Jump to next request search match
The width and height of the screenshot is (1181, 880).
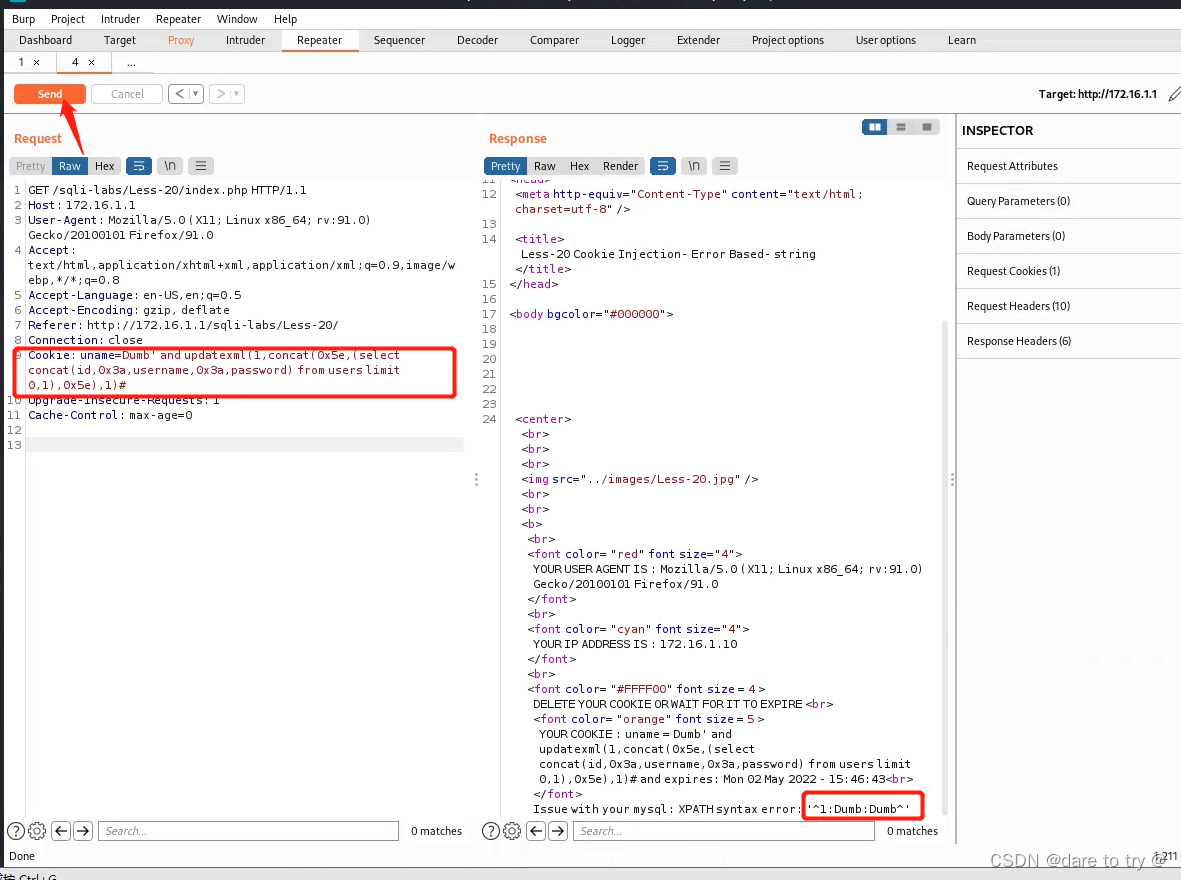tap(83, 831)
